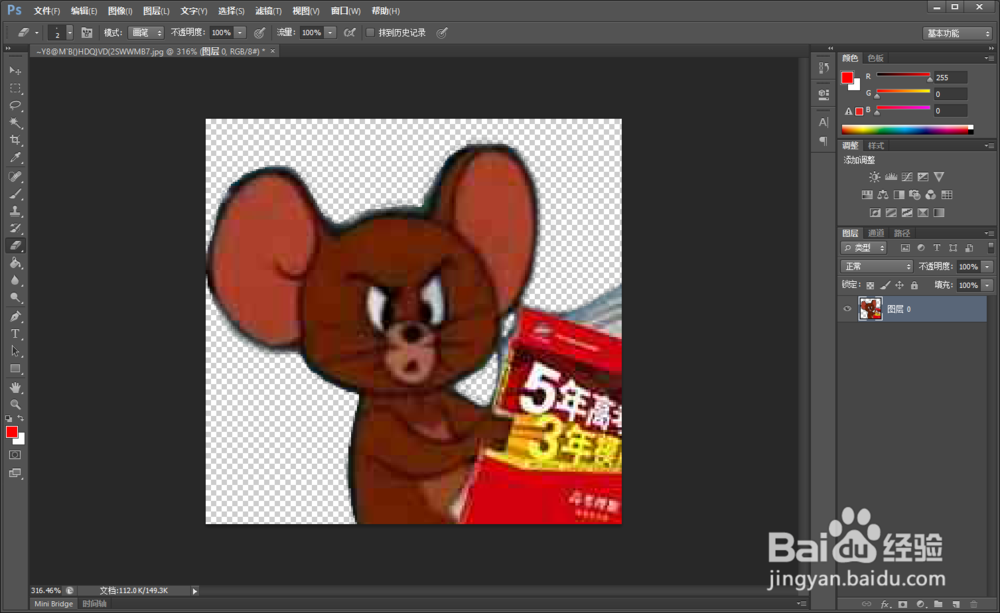Select the Clone Stamp tool

pos(15,211)
